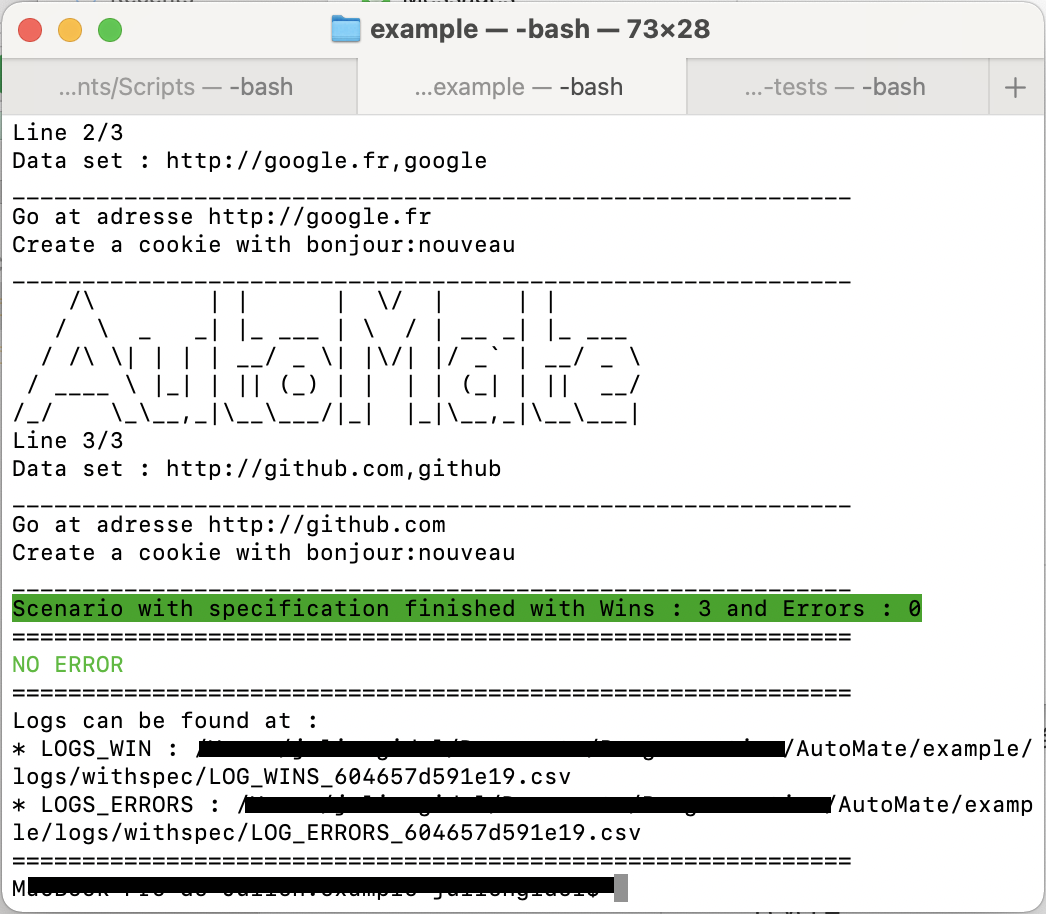This screenshot has height=914, width=1046.
Task: Click 'Data set : http://google.fr,google' line
Action: [249, 161]
